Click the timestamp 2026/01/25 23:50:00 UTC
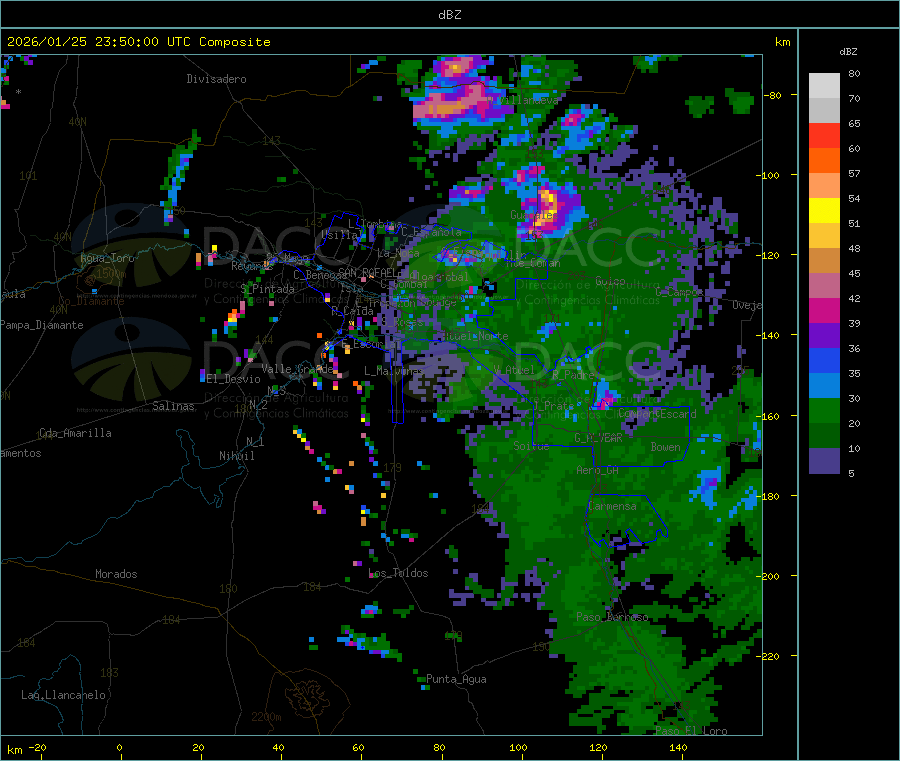 pos(99,42)
